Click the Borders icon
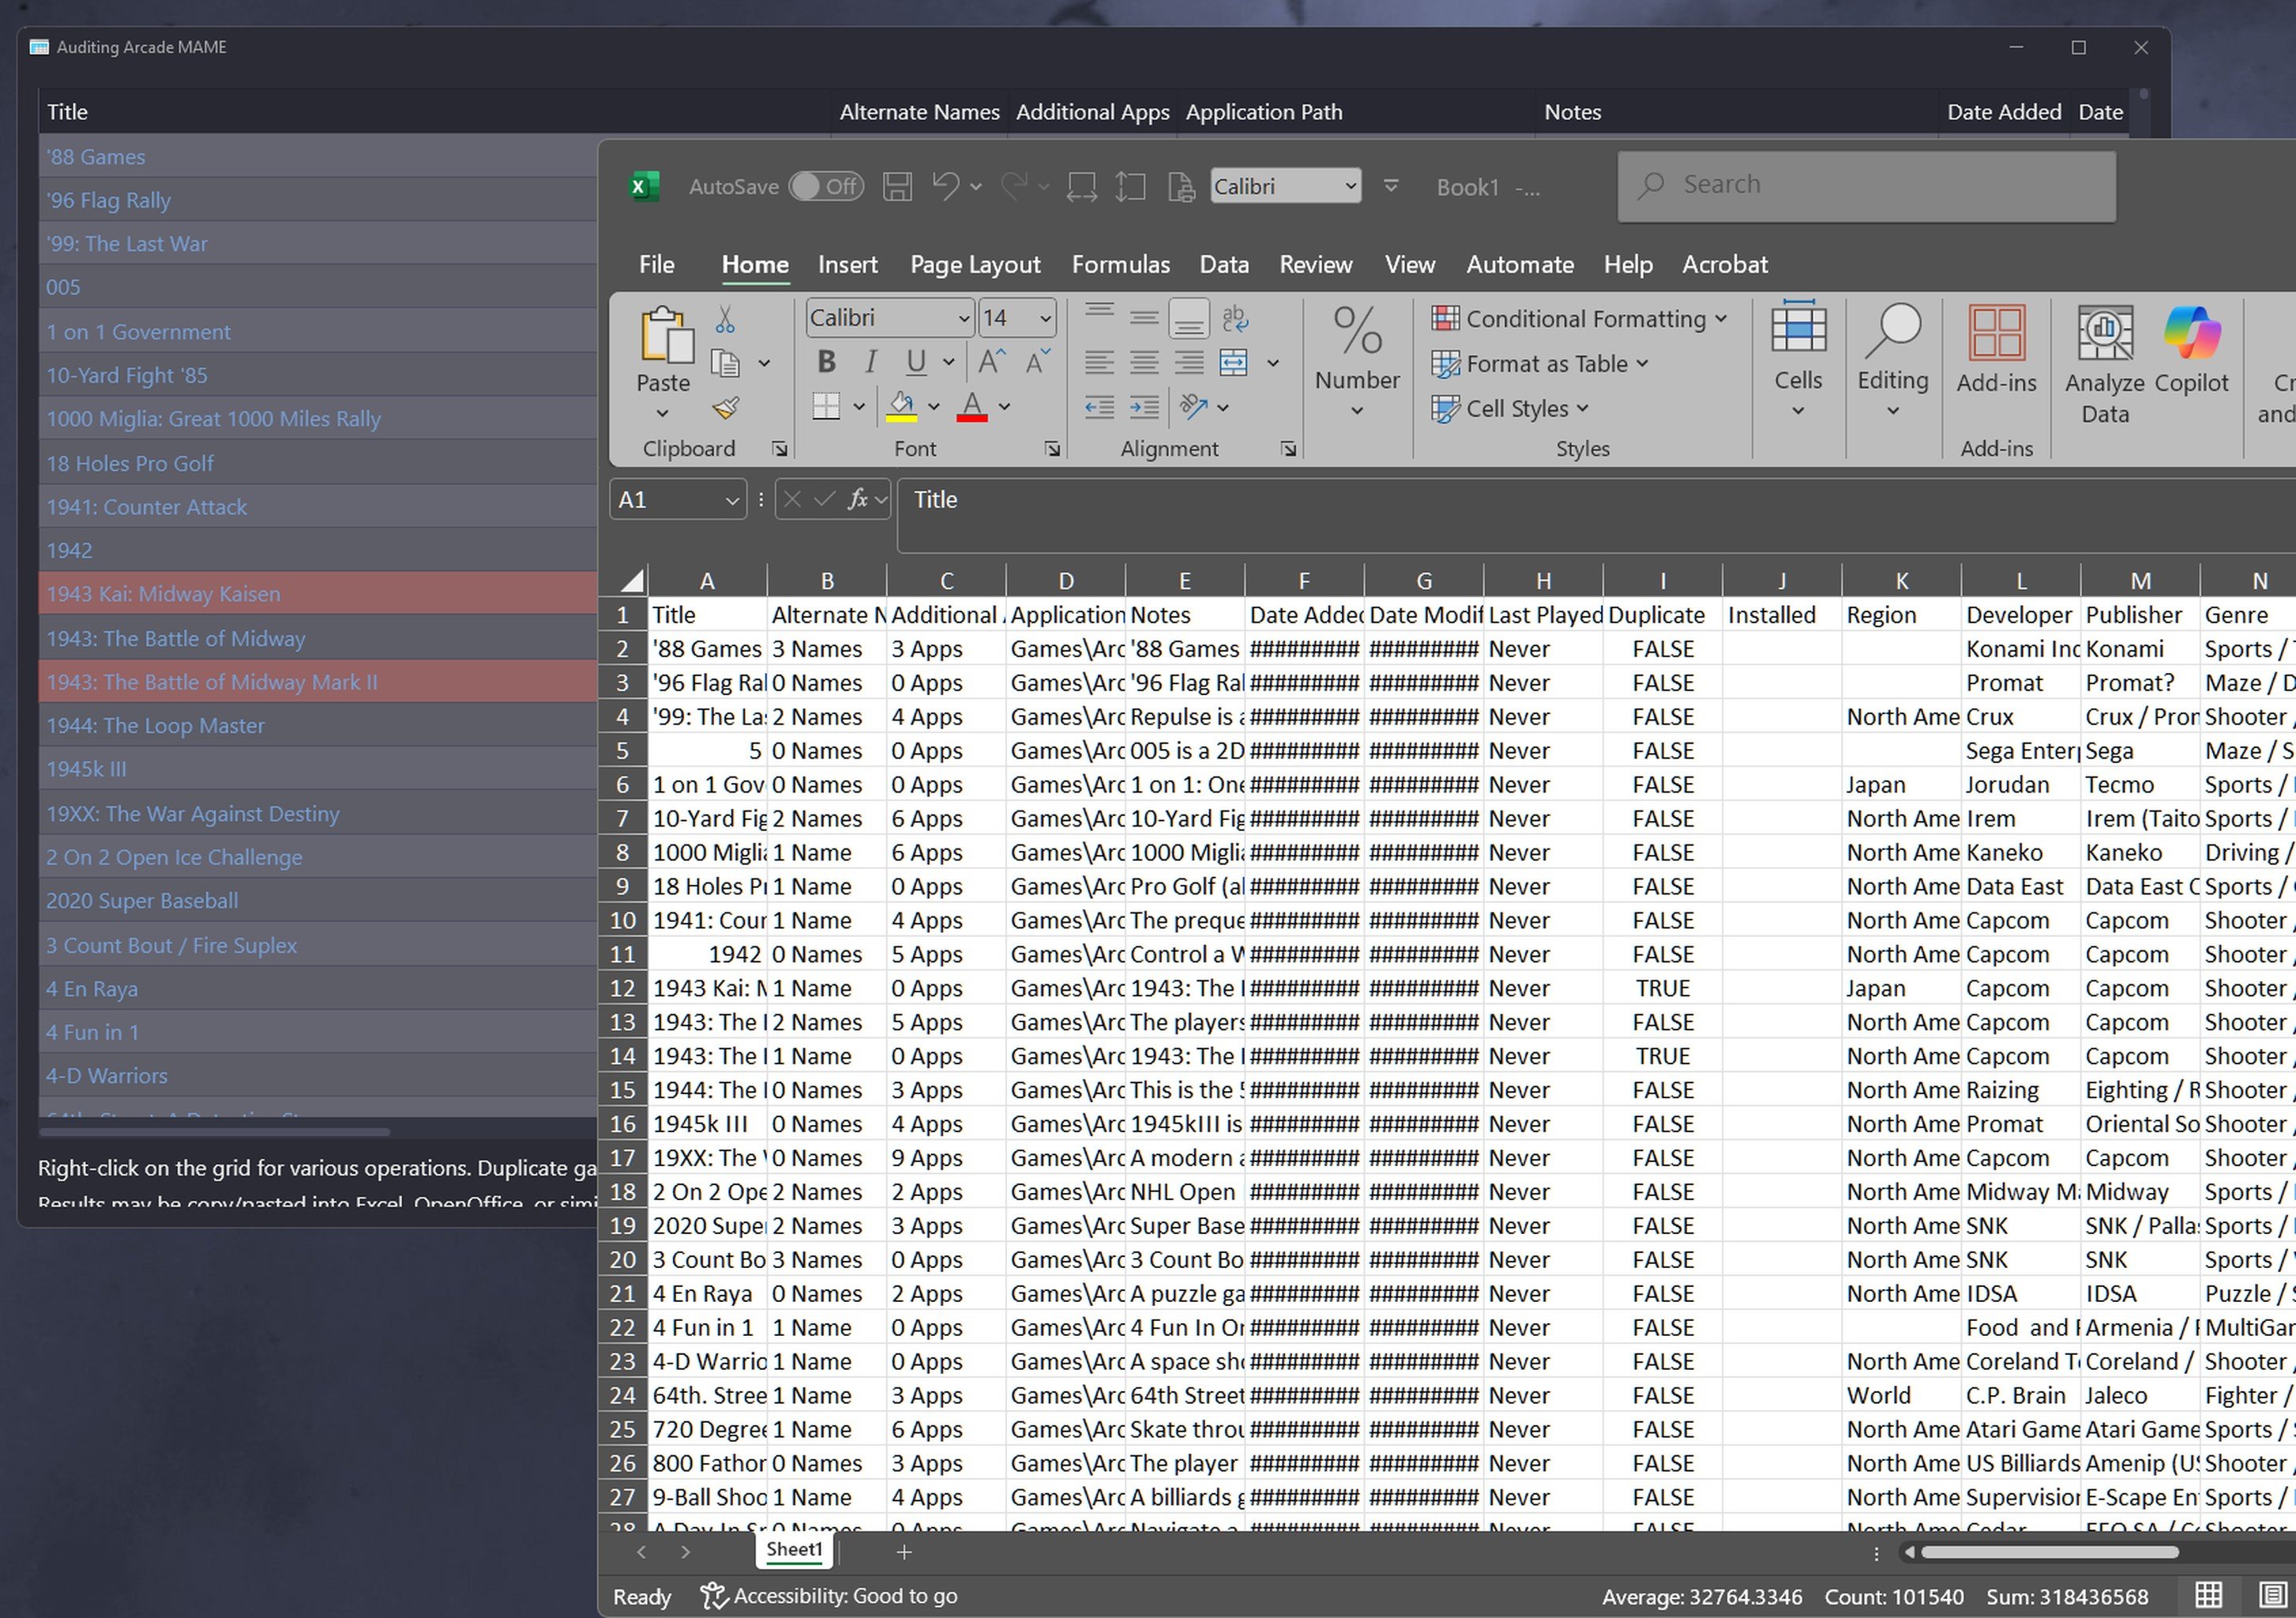 pos(826,407)
